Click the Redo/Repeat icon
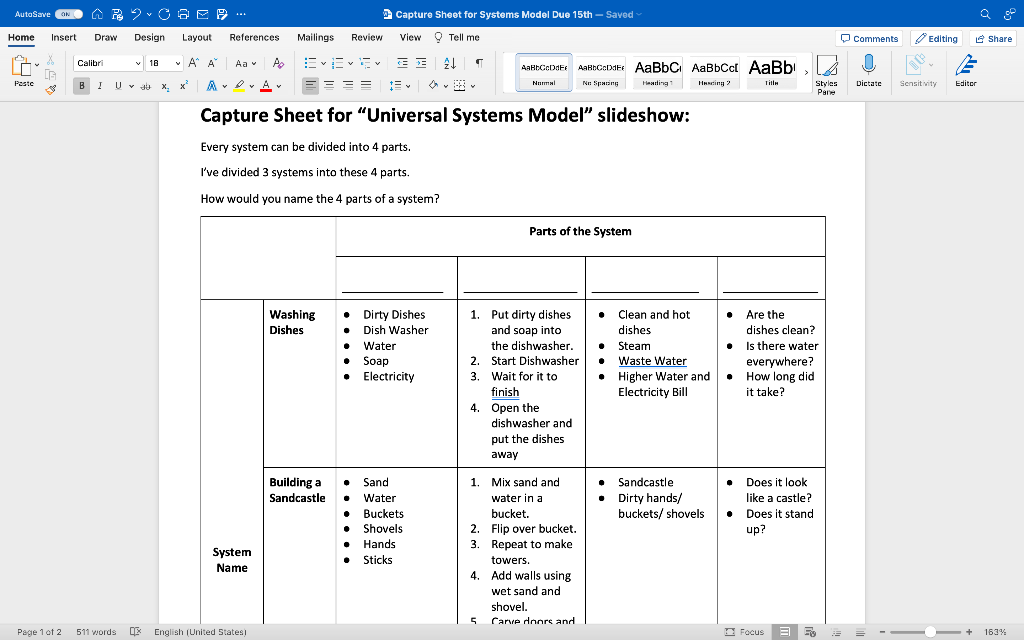The image size is (1024, 640). (x=164, y=14)
